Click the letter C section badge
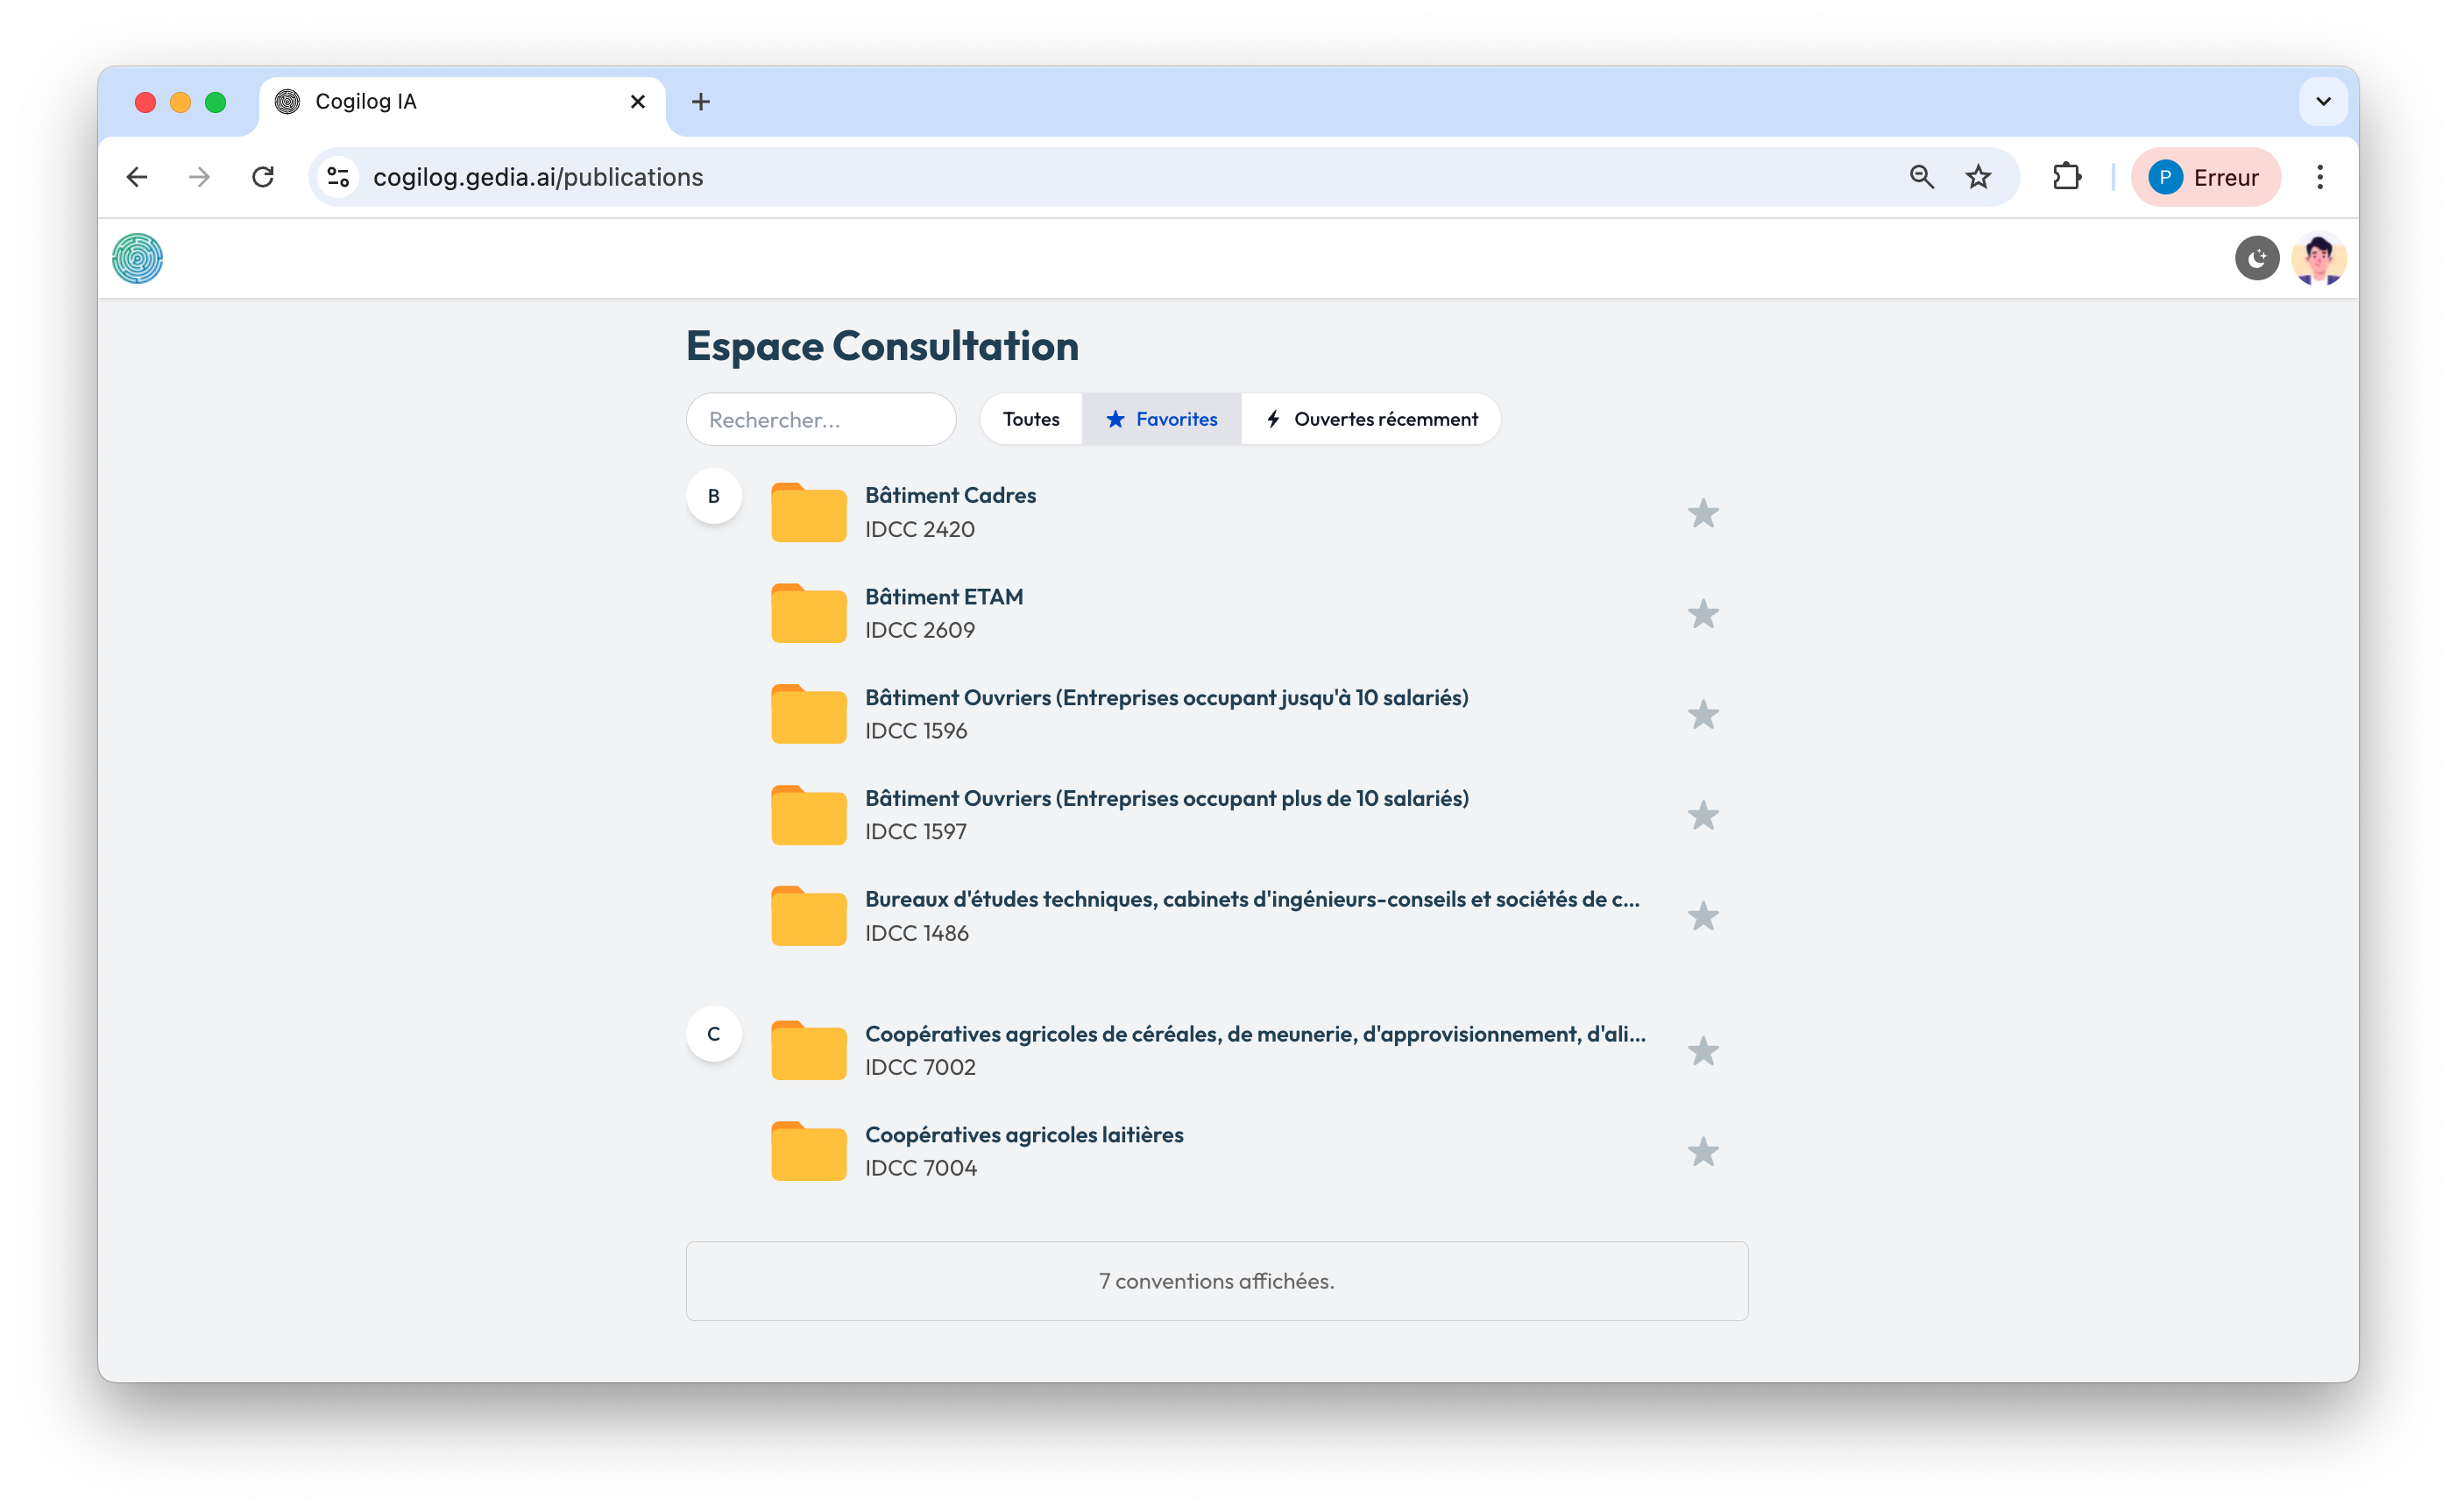This screenshot has height=1512, width=2457. (714, 1034)
